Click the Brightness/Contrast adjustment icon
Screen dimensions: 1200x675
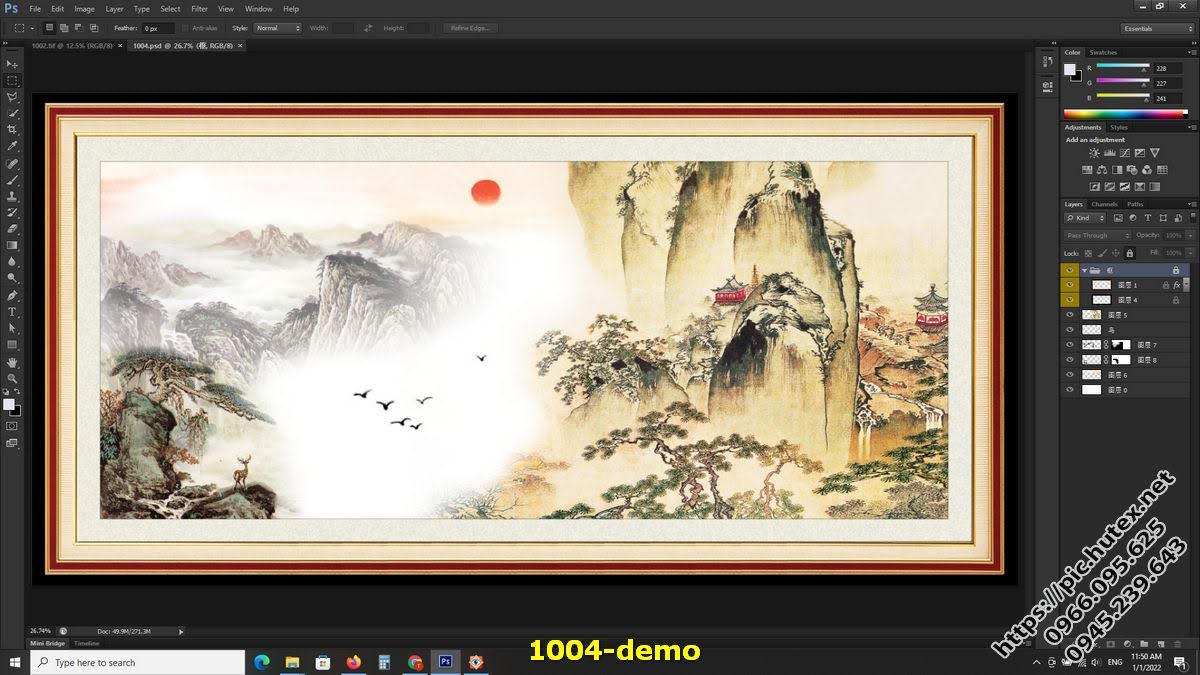coord(1094,153)
